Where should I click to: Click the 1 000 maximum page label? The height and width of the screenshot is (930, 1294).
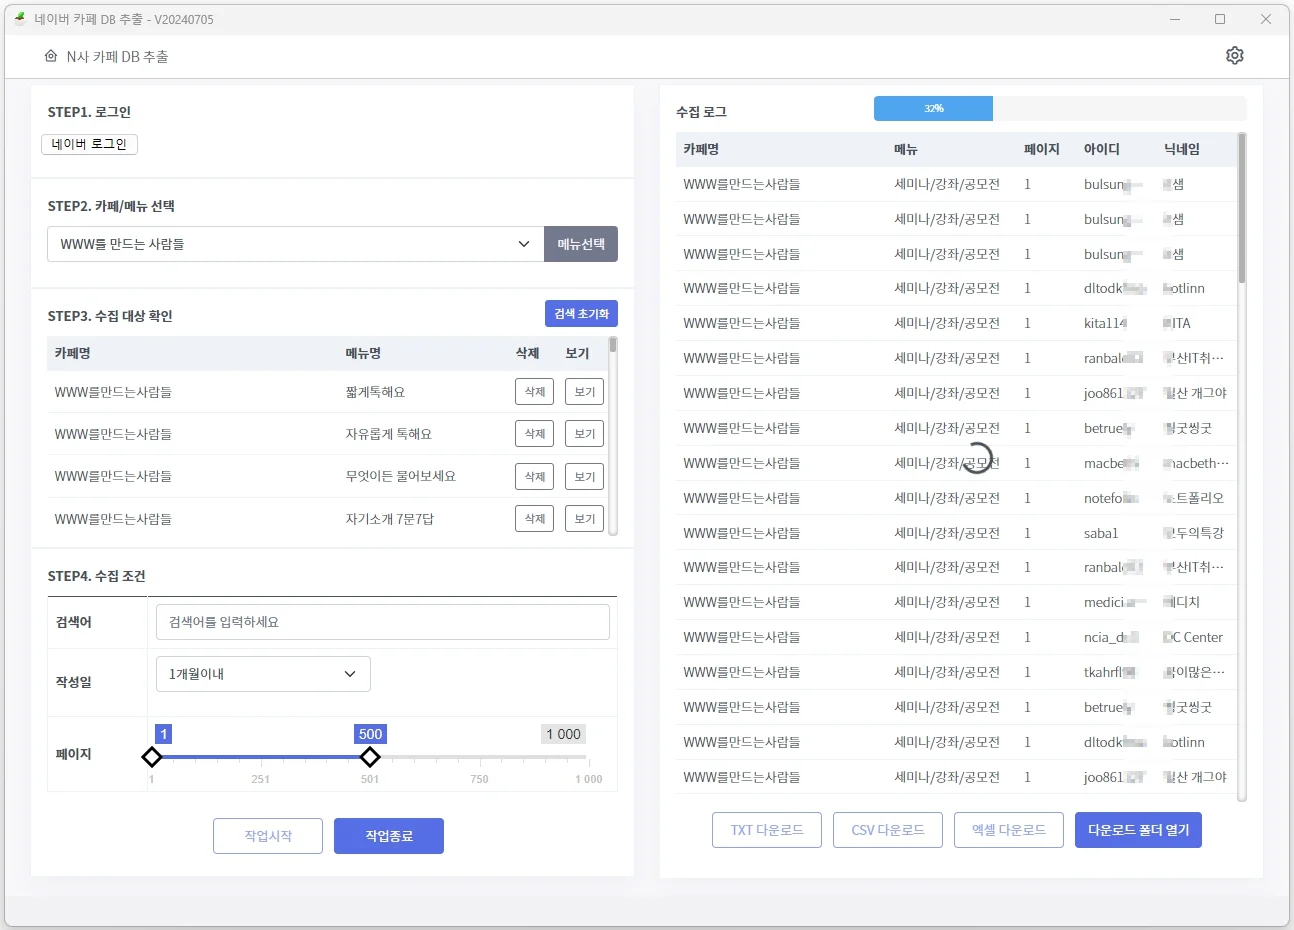(563, 734)
